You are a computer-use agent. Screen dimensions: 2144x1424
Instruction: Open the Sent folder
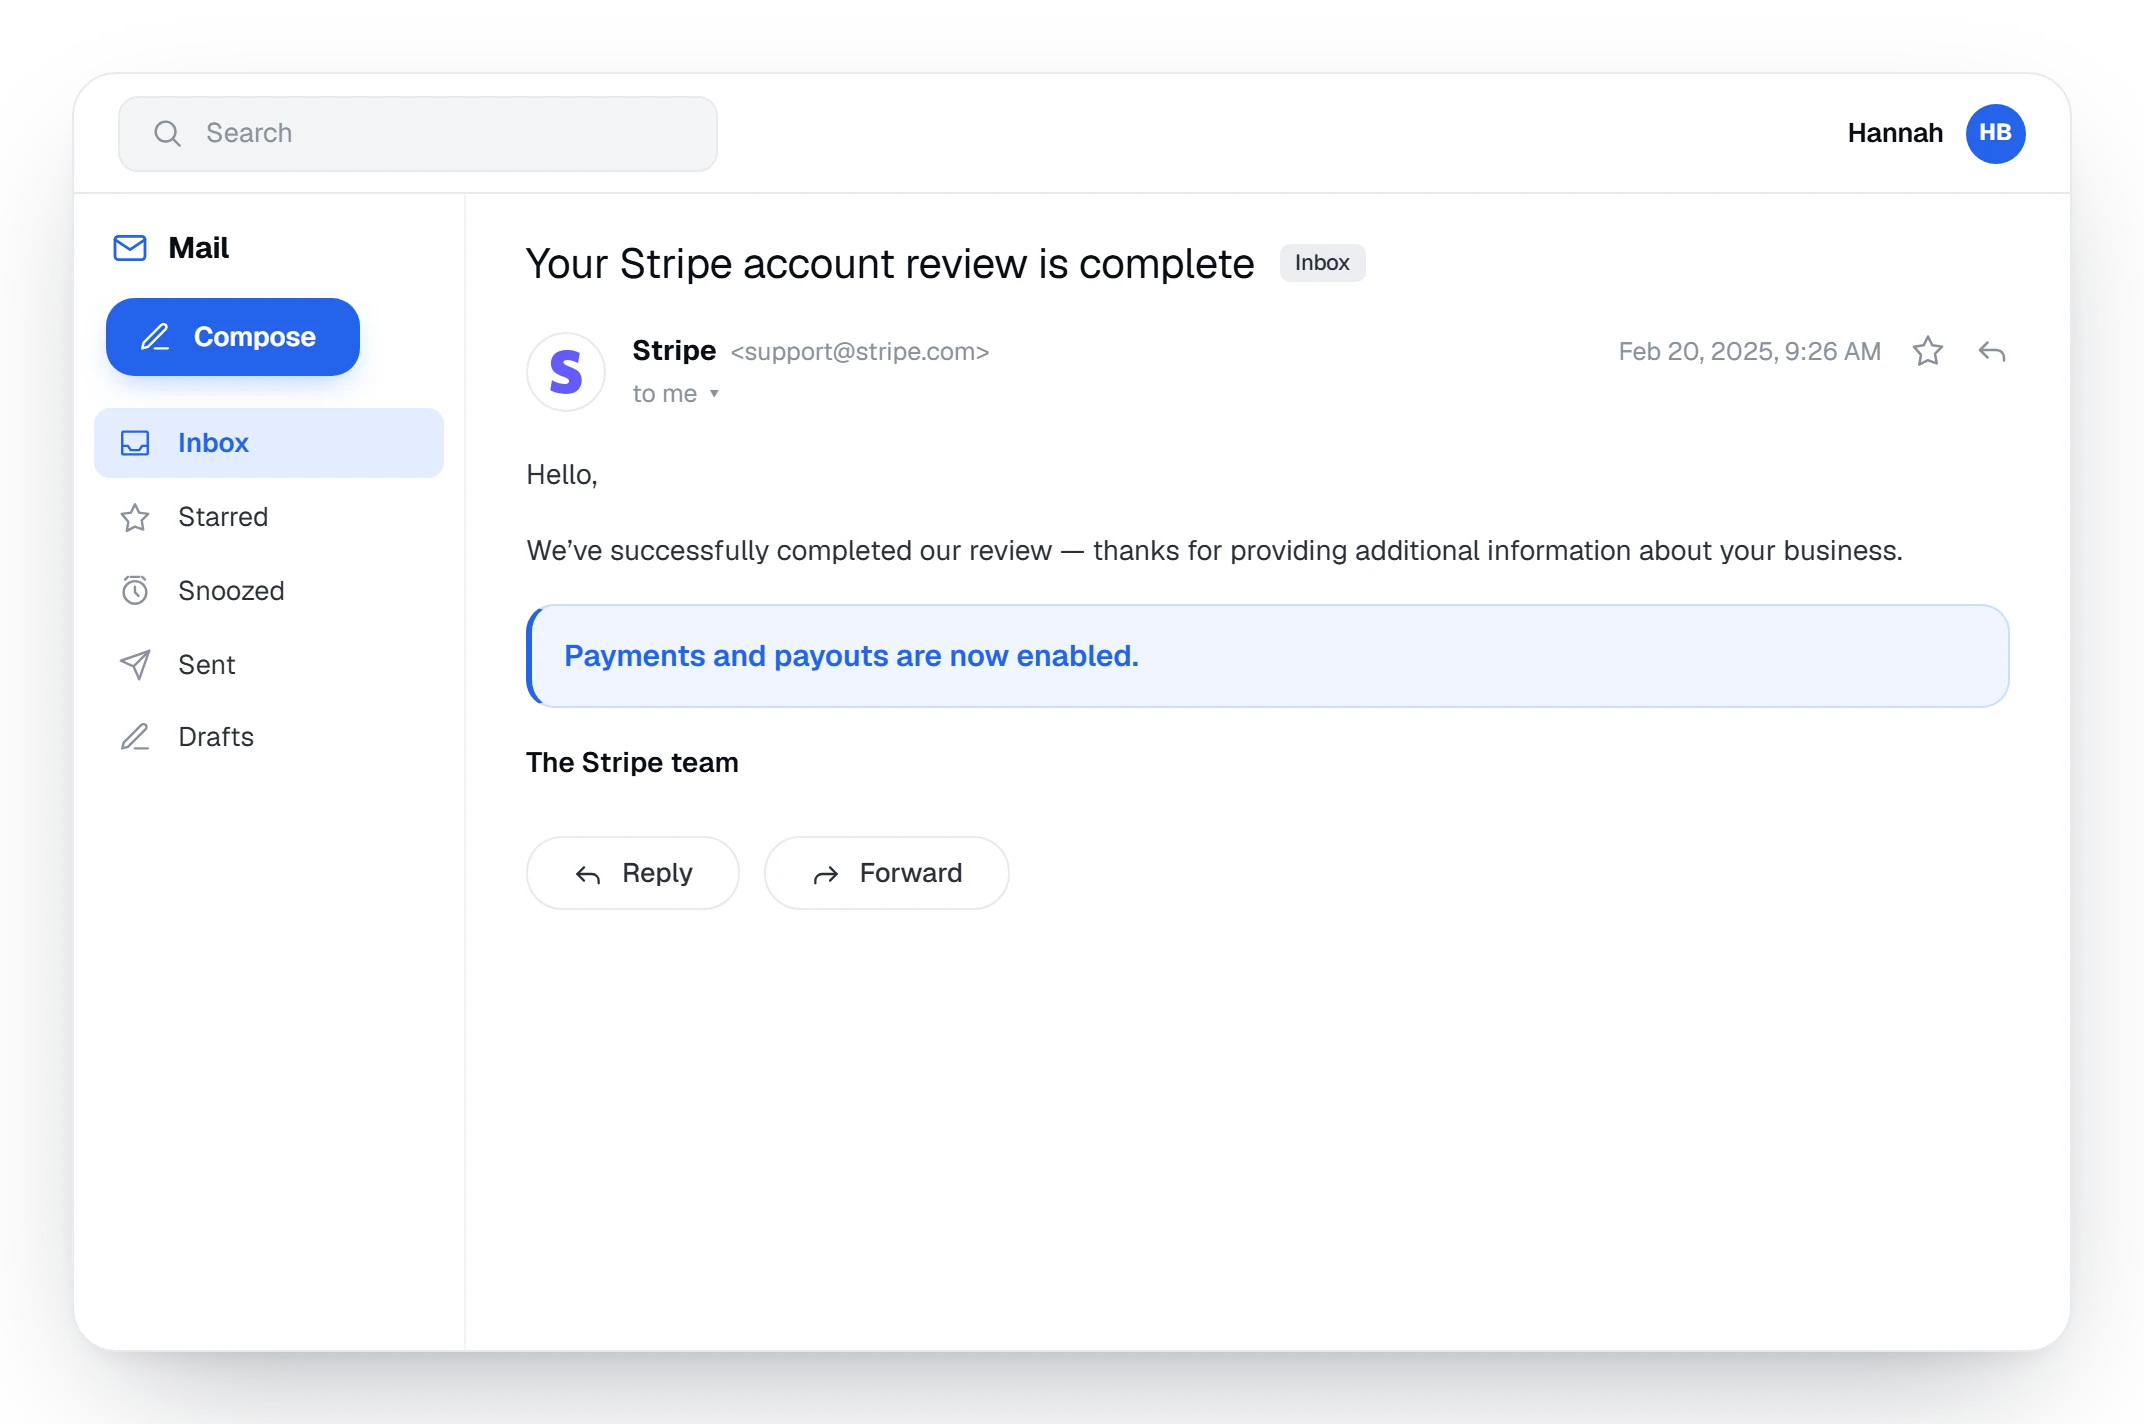tap(269, 665)
